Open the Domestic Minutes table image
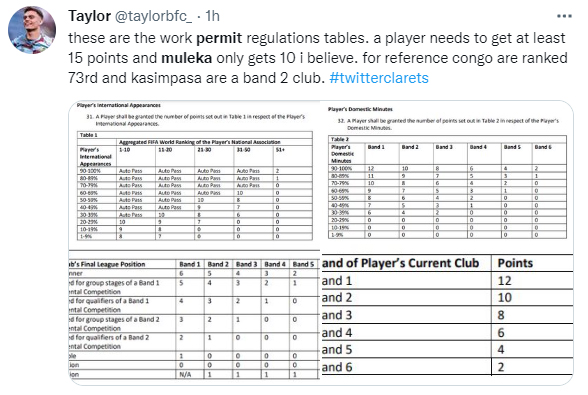The image size is (588, 395). 447,177
